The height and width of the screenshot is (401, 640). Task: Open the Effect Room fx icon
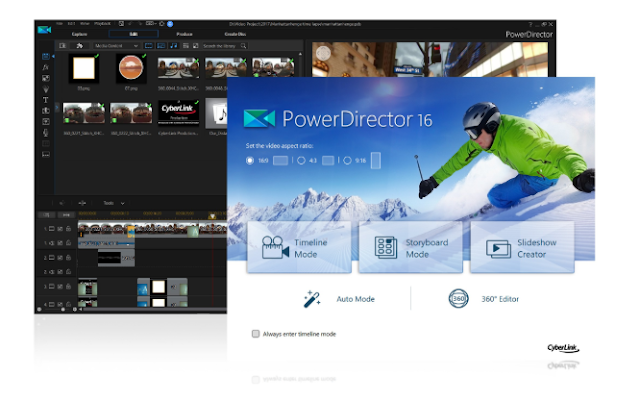click(x=46, y=67)
